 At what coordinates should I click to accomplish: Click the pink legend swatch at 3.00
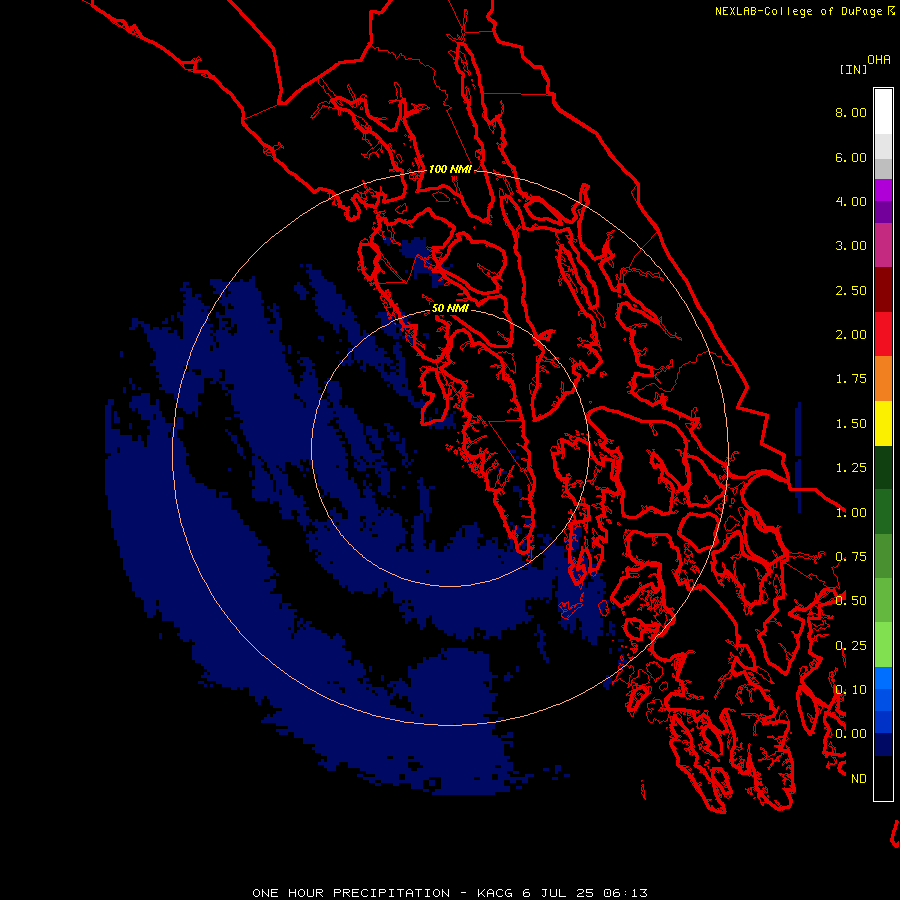[883, 245]
